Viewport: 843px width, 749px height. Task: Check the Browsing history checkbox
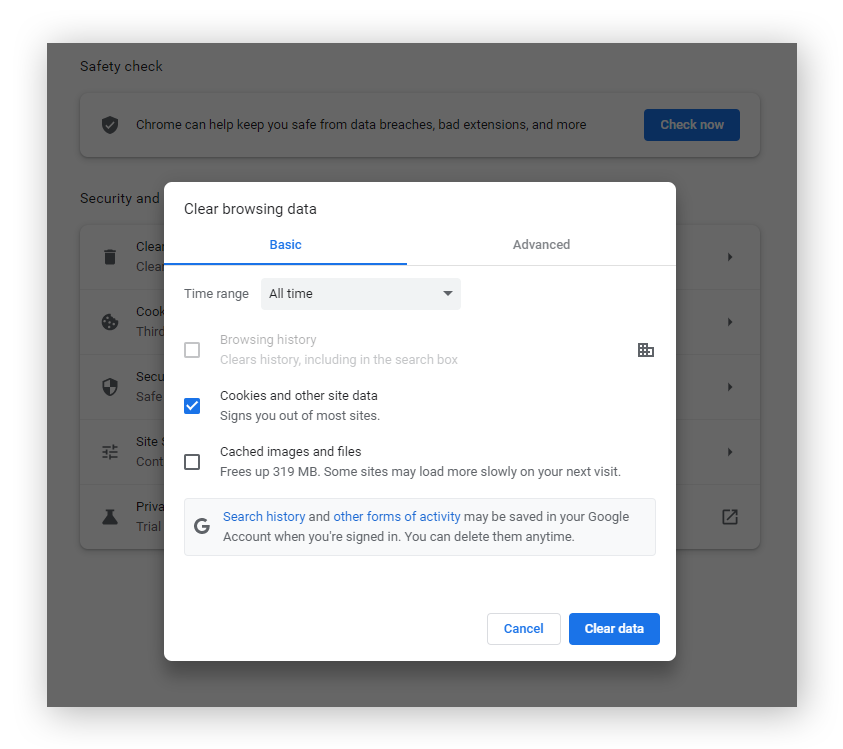pyautogui.click(x=192, y=350)
